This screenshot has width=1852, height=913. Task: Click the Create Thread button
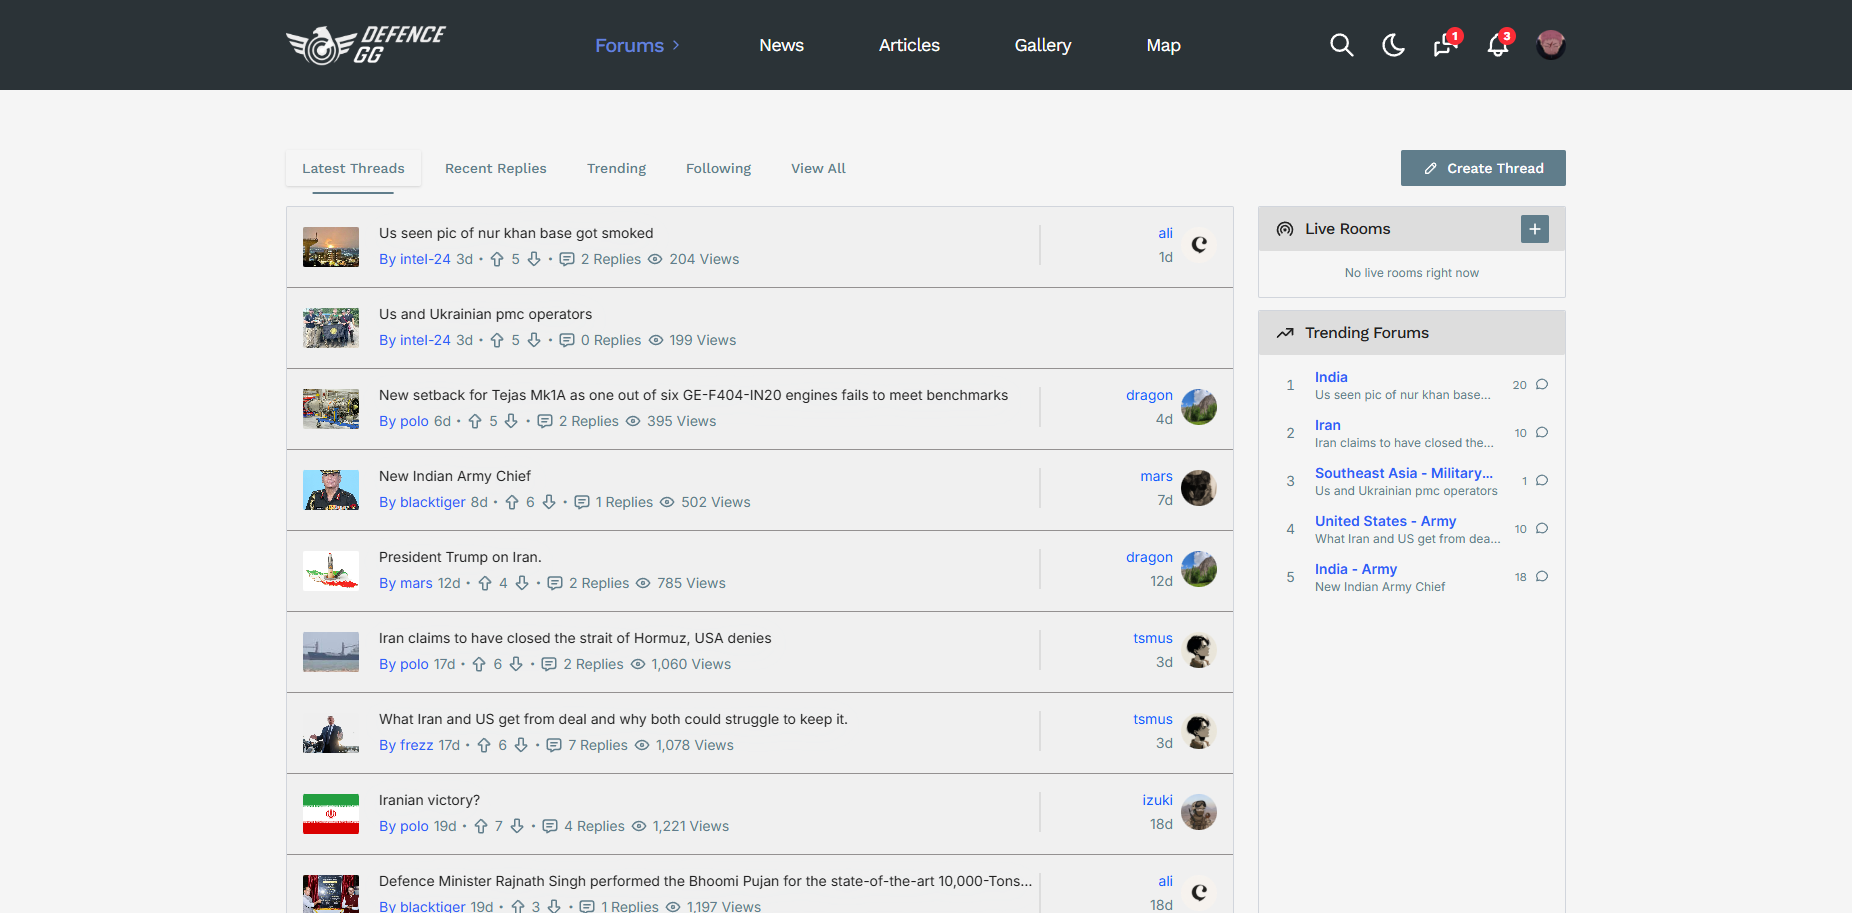pos(1483,168)
